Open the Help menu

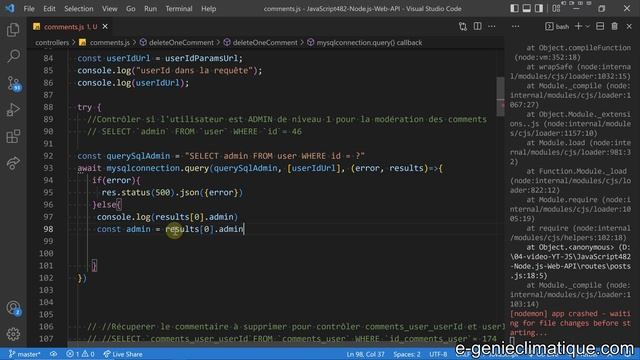(209, 9)
